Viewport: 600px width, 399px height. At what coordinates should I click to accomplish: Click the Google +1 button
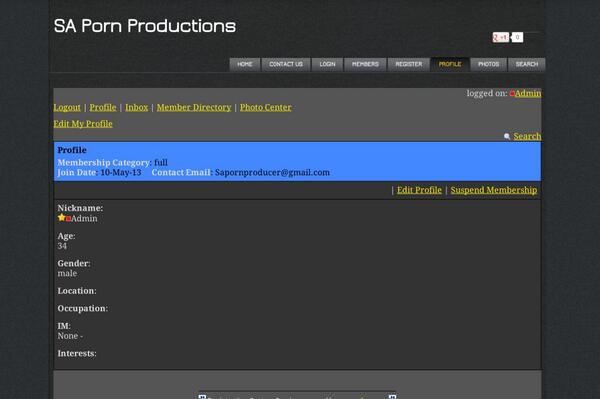point(501,37)
